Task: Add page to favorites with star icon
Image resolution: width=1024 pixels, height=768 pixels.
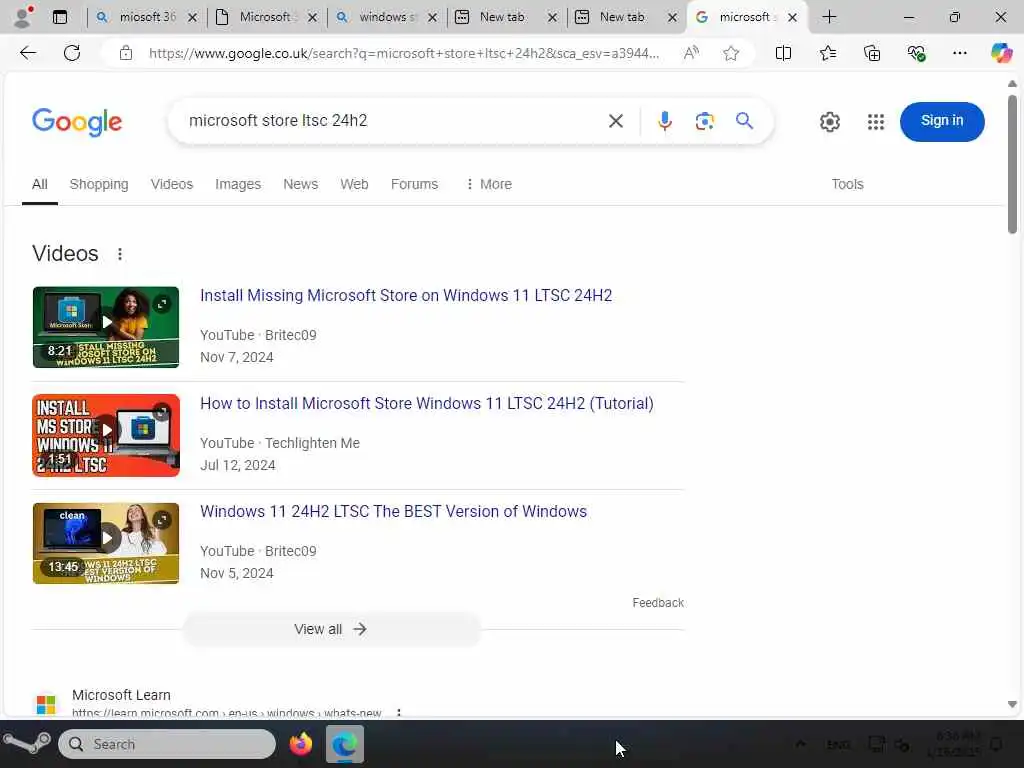Action: [x=731, y=53]
